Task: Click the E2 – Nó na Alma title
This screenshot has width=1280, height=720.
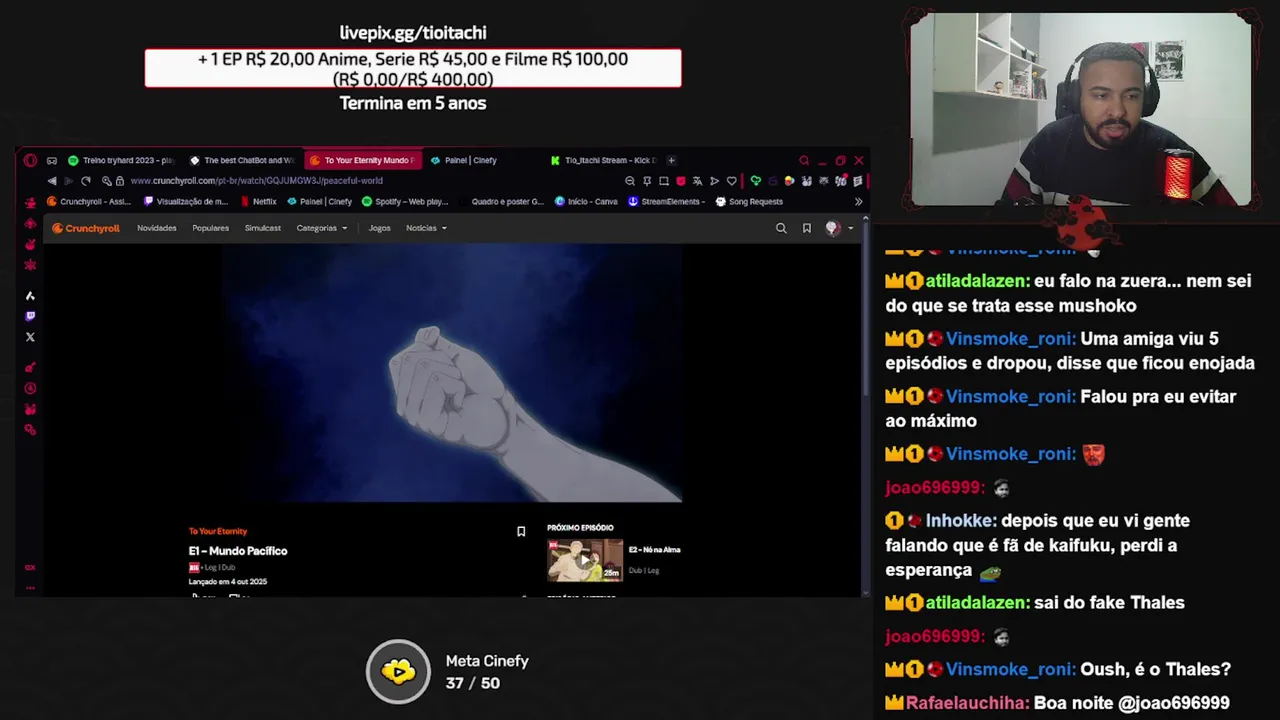Action: (x=655, y=549)
